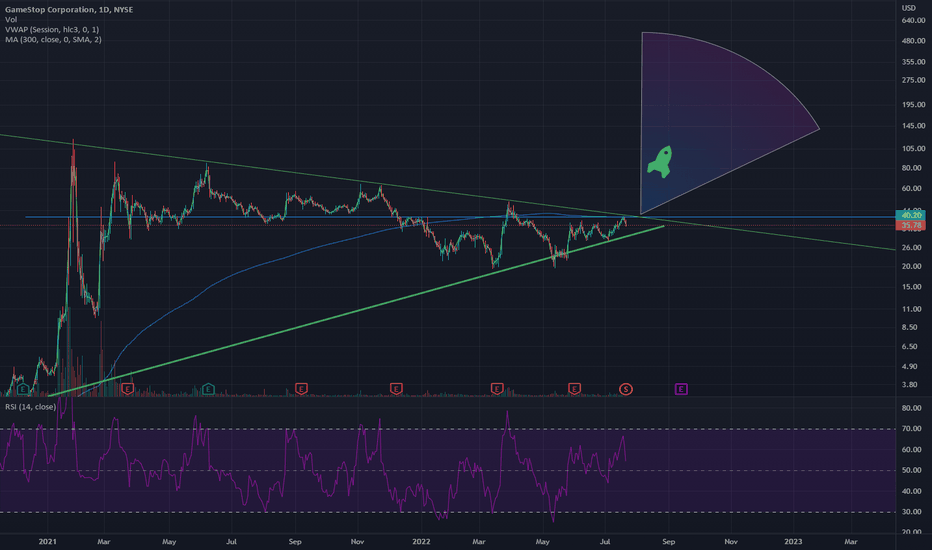
Task: Click the 2021 label on time axis
Action: click(x=48, y=542)
